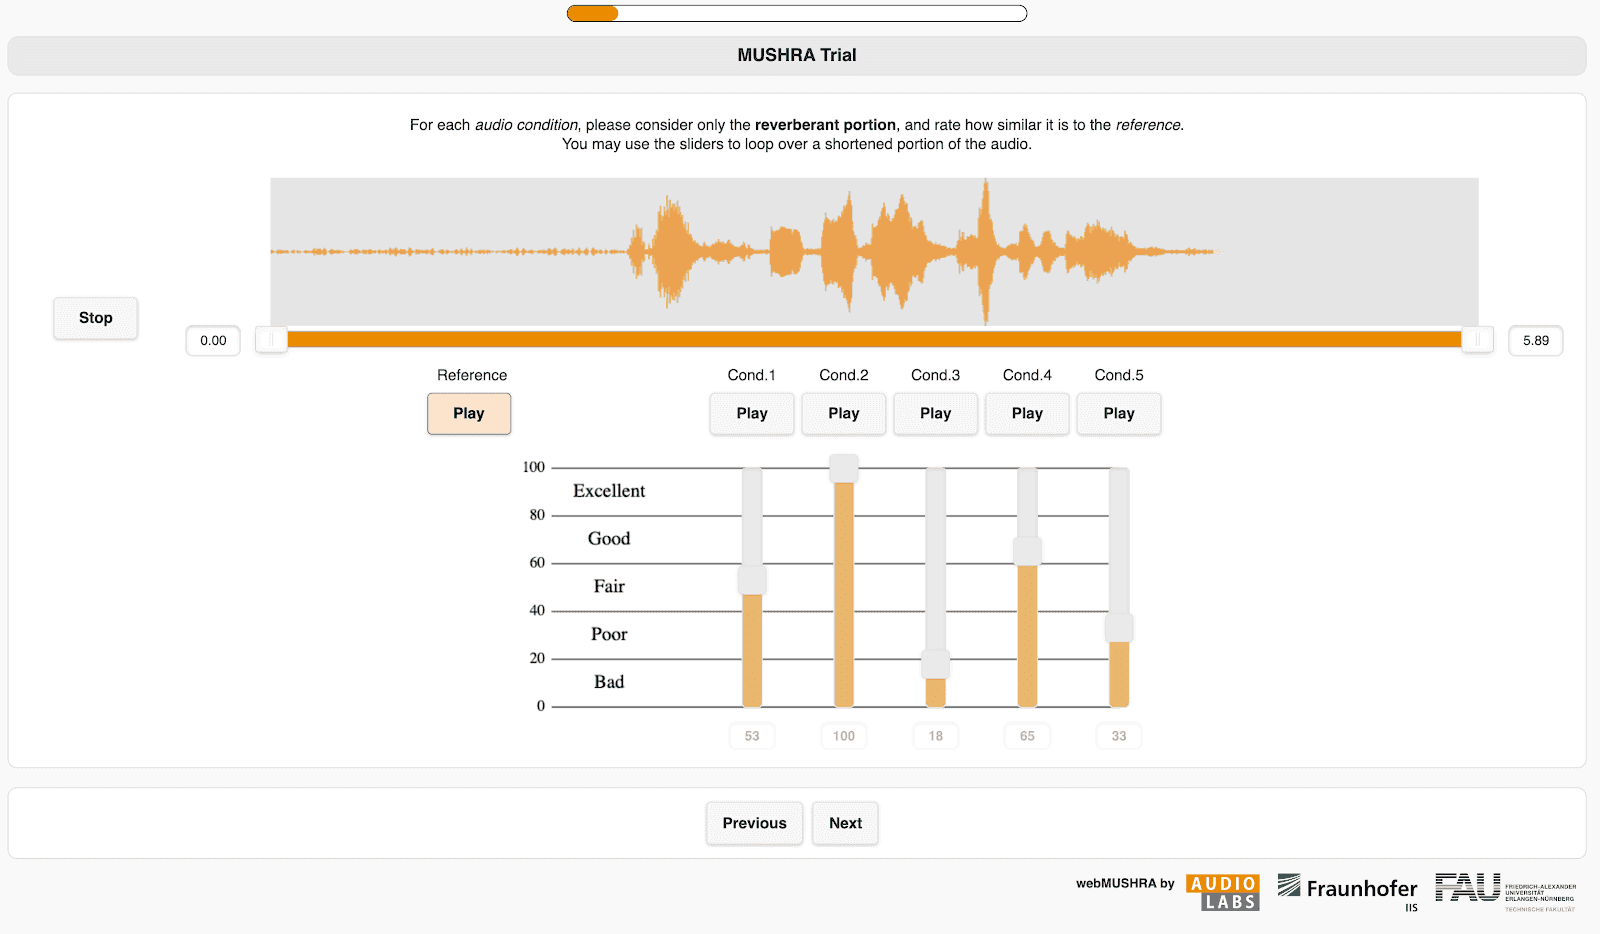Click the Cond.5 rating slider handle
The height and width of the screenshot is (934, 1600).
(x=1119, y=628)
